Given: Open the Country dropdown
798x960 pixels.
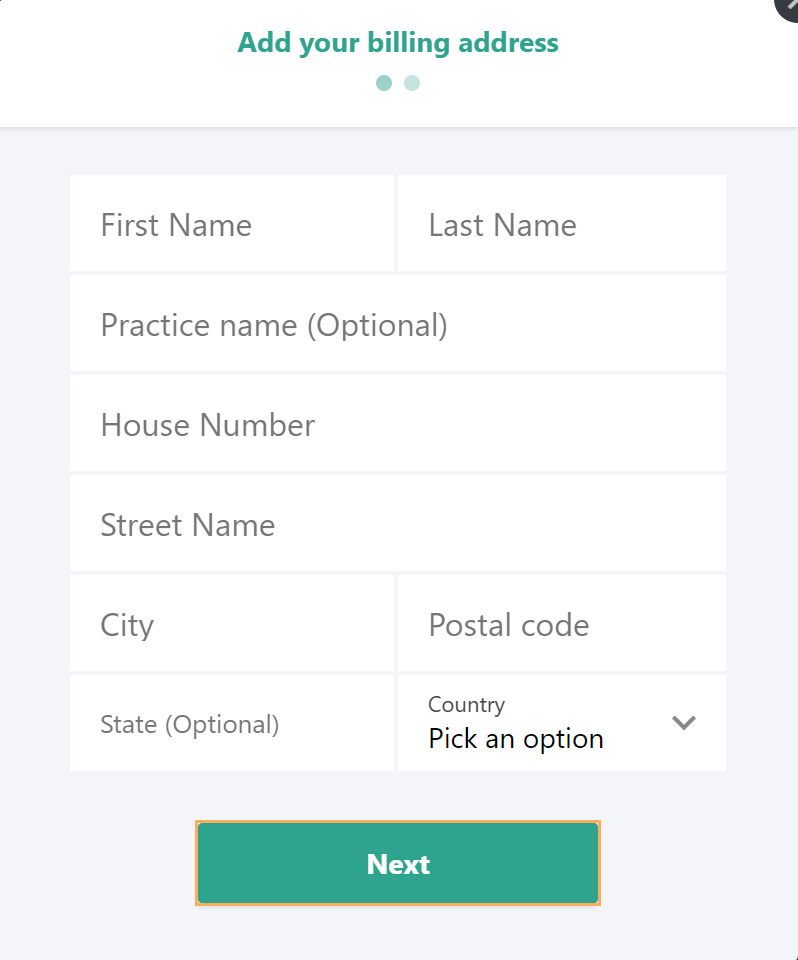Looking at the screenshot, I should pyautogui.click(x=562, y=723).
